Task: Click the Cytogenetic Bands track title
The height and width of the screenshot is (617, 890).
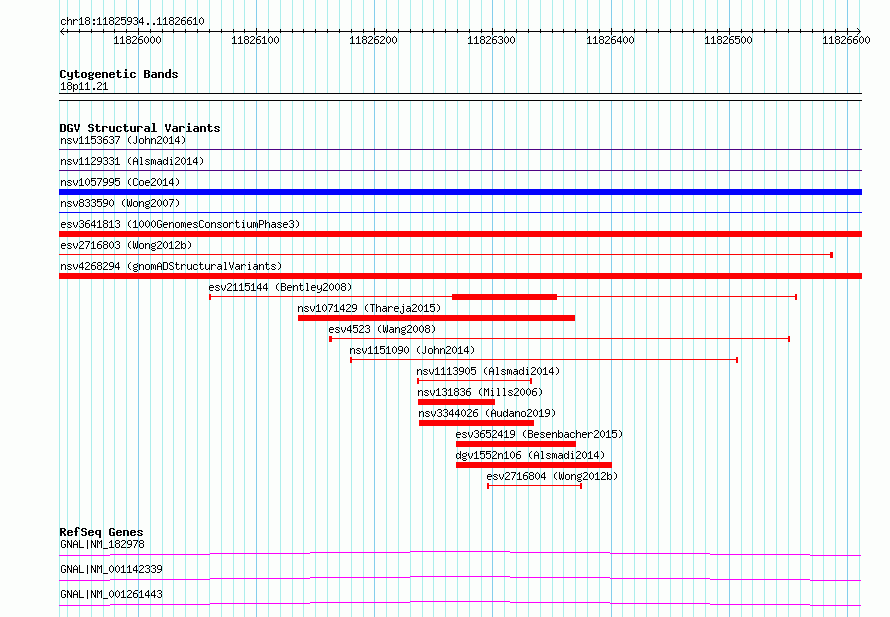Action: (x=119, y=74)
